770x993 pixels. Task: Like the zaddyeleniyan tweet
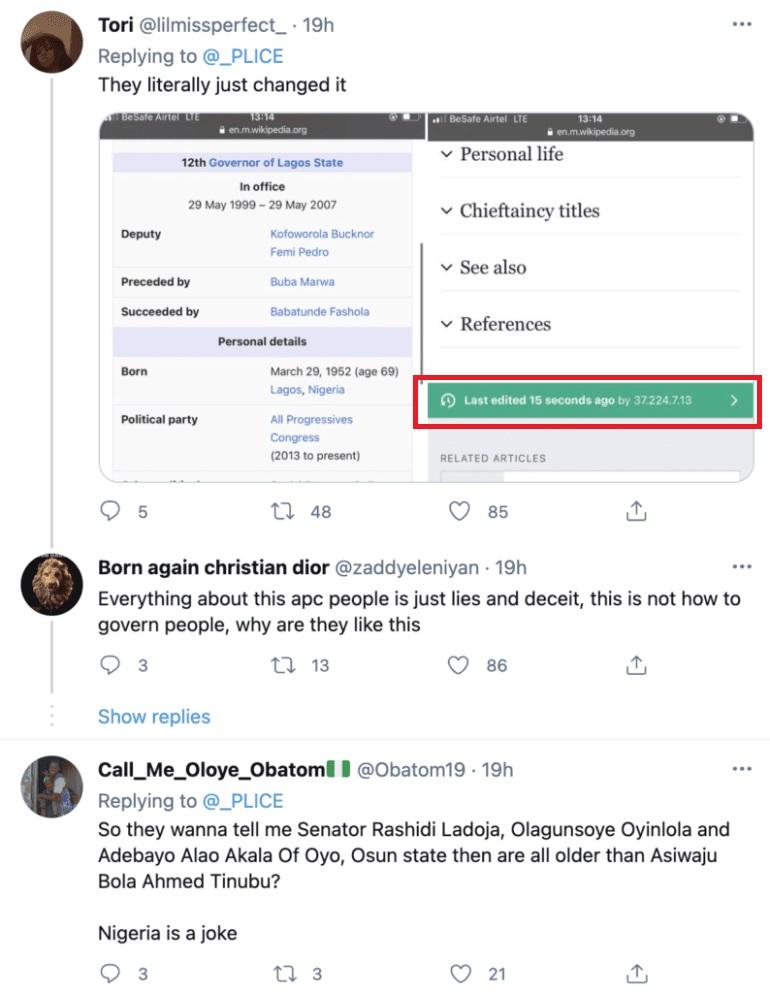pyautogui.click(x=459, y=666)
